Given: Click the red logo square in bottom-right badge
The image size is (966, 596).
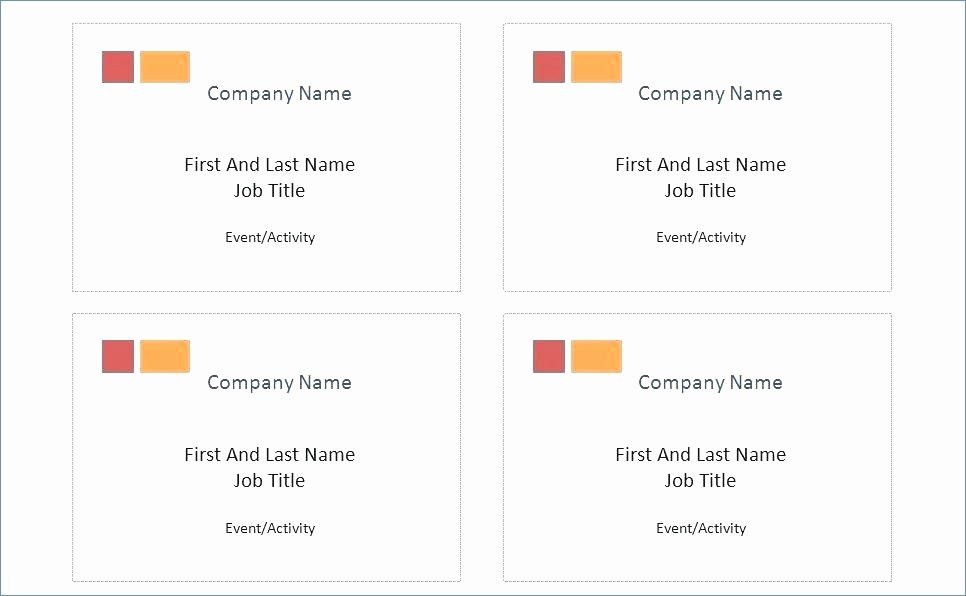Looking at the screenshot, I should point(549,356).
